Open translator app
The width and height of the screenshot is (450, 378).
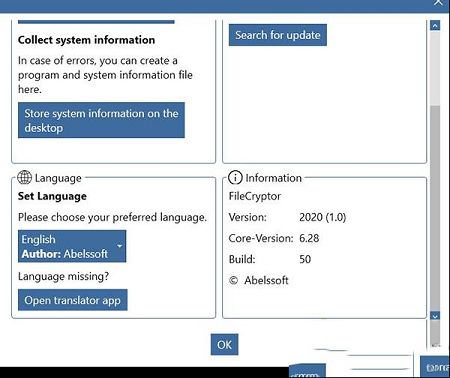[73, 300]
